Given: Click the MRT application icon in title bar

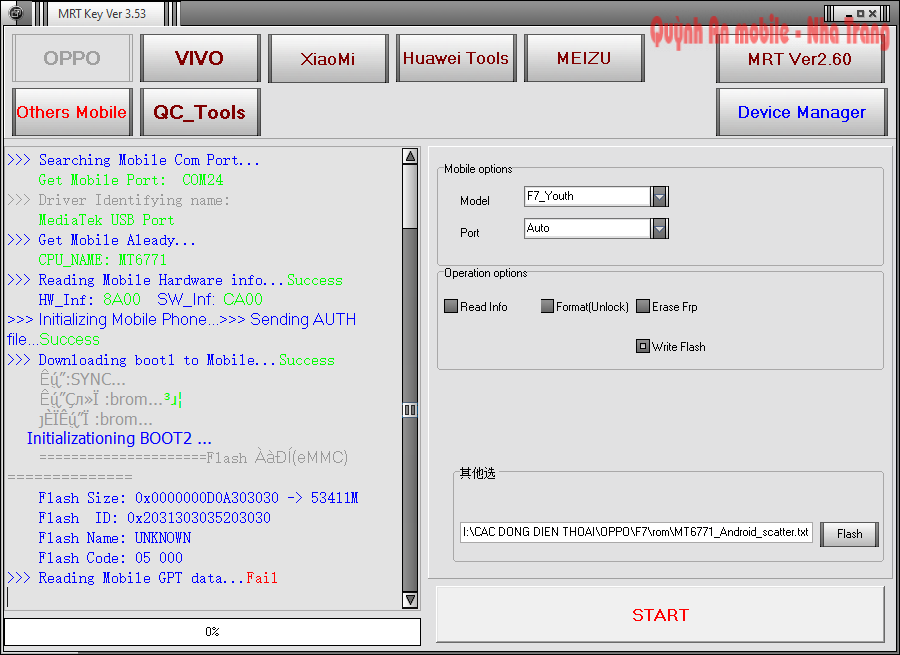Looking at the screenshot, I should pos(15,13).
